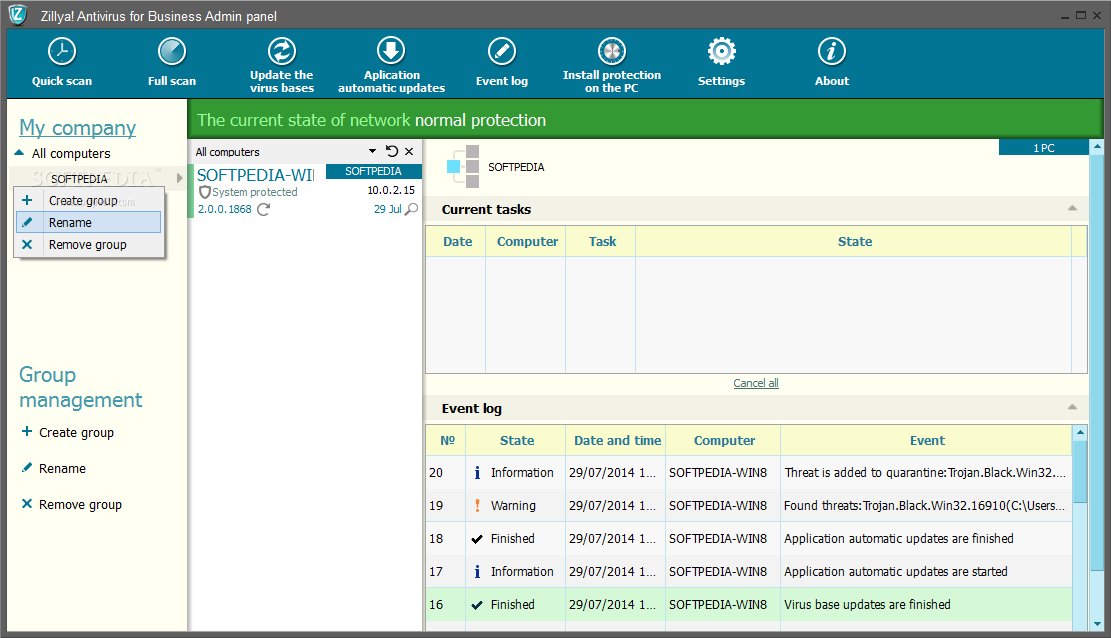Click the 29 Jul date text

(388, 209)
